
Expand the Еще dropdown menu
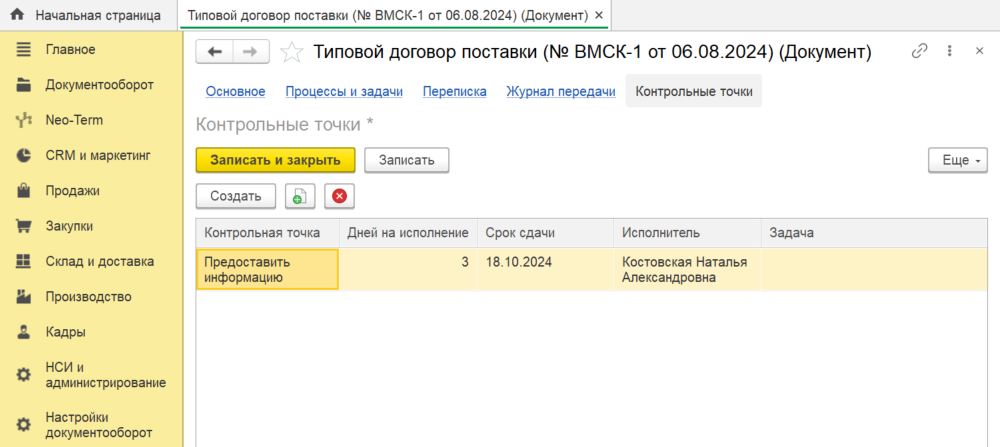coord(958,160)
